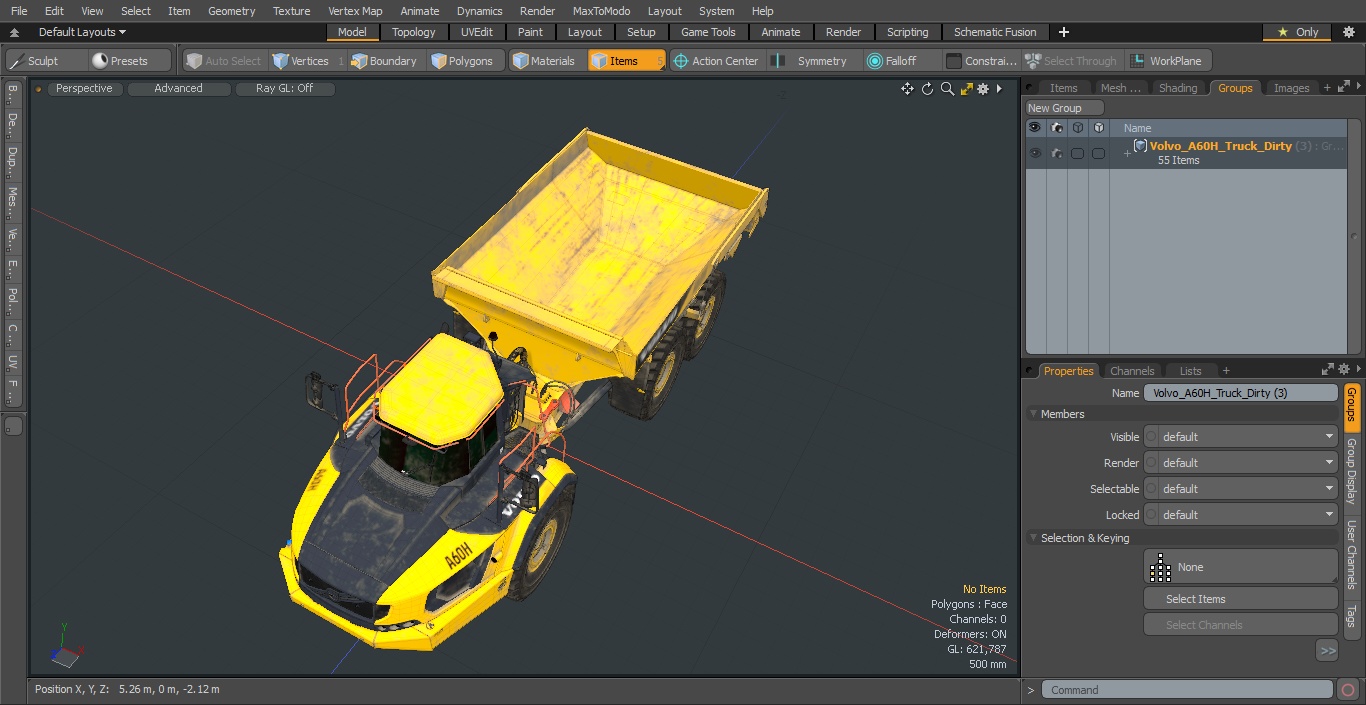Screen dimensions: 1366x705
Task: Click the viewport rotate icon
Action: (x=927, y=89)
